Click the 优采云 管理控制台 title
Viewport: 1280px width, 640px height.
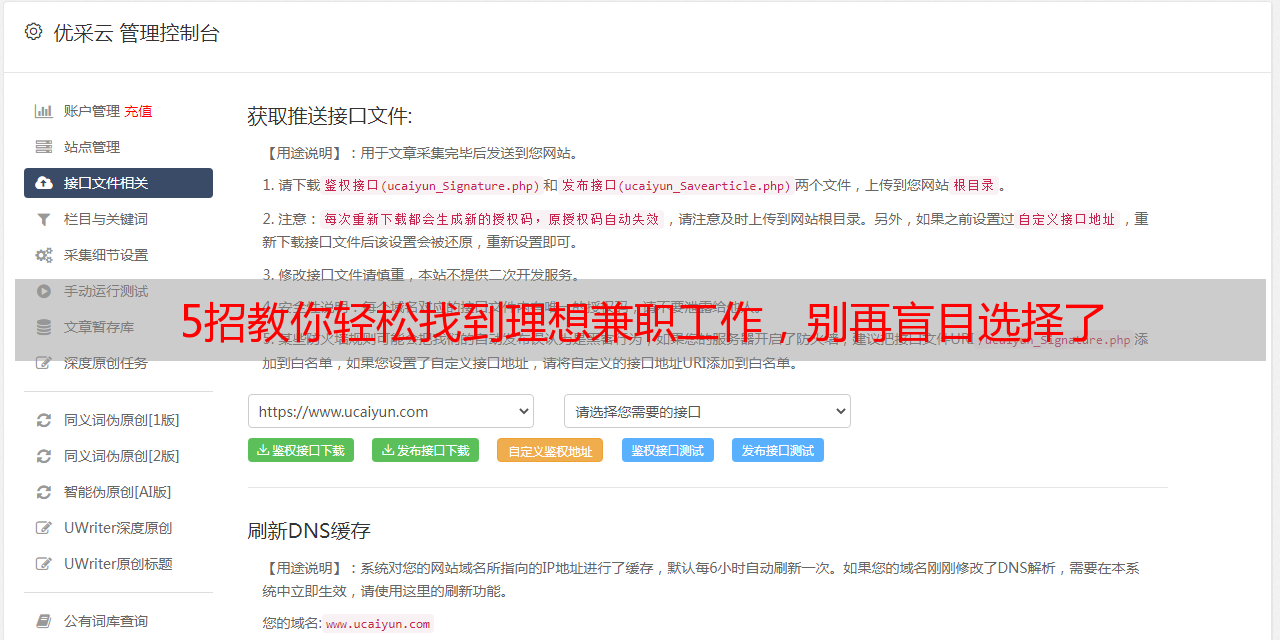pos(137,33)
